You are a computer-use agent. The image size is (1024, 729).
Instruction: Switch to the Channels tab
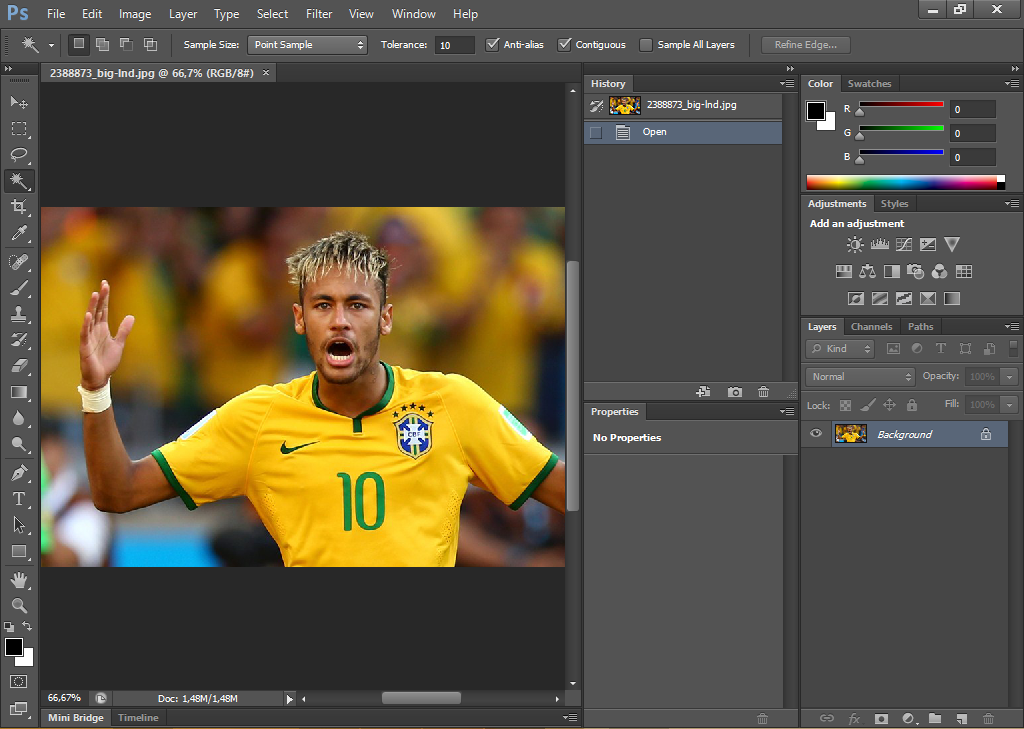pos(871,326)
